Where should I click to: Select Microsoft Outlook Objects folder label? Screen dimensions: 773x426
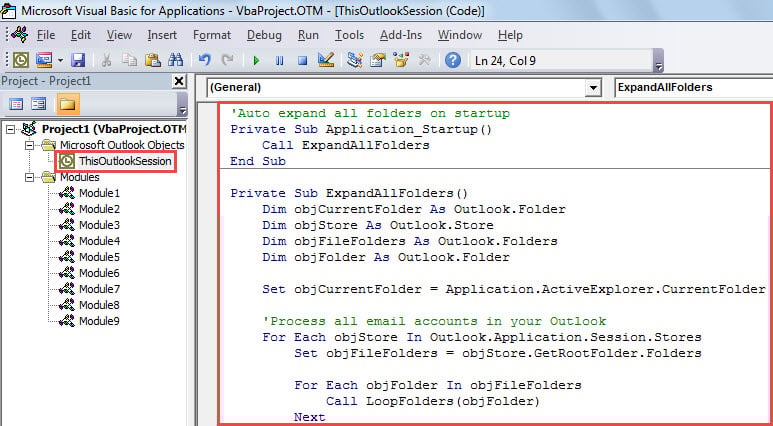click(x=122, y=145)
